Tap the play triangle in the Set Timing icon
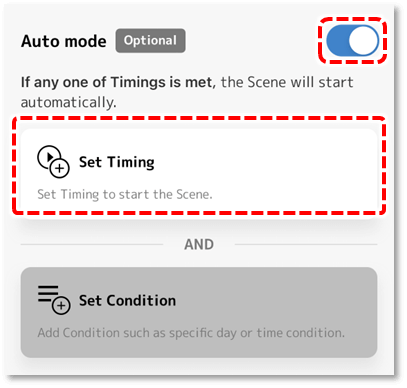Screen dimensions: 407x388 pos(50,156)
